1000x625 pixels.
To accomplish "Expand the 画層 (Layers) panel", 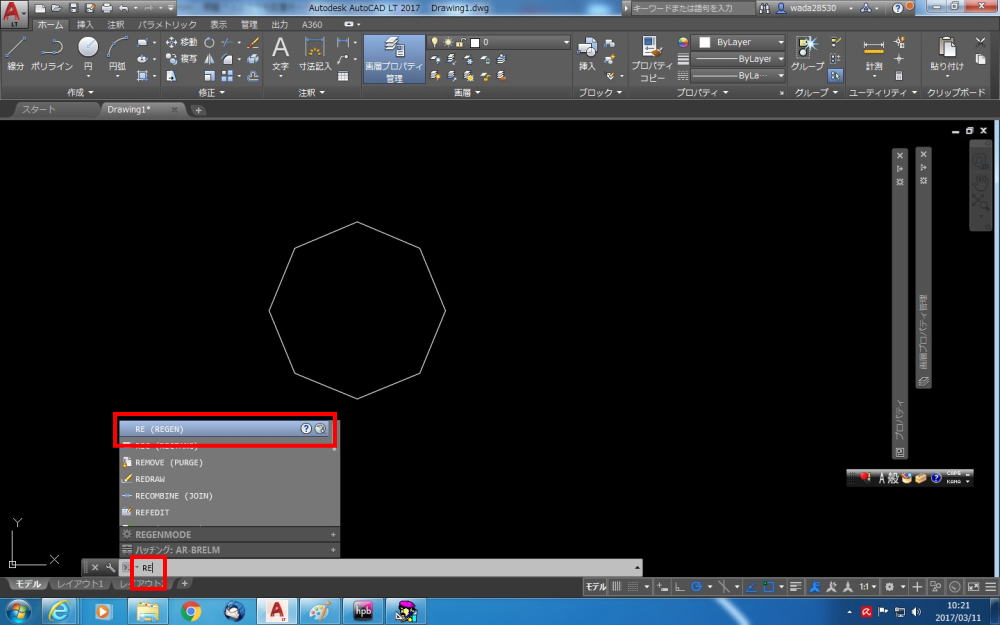I will pos(467,92).
